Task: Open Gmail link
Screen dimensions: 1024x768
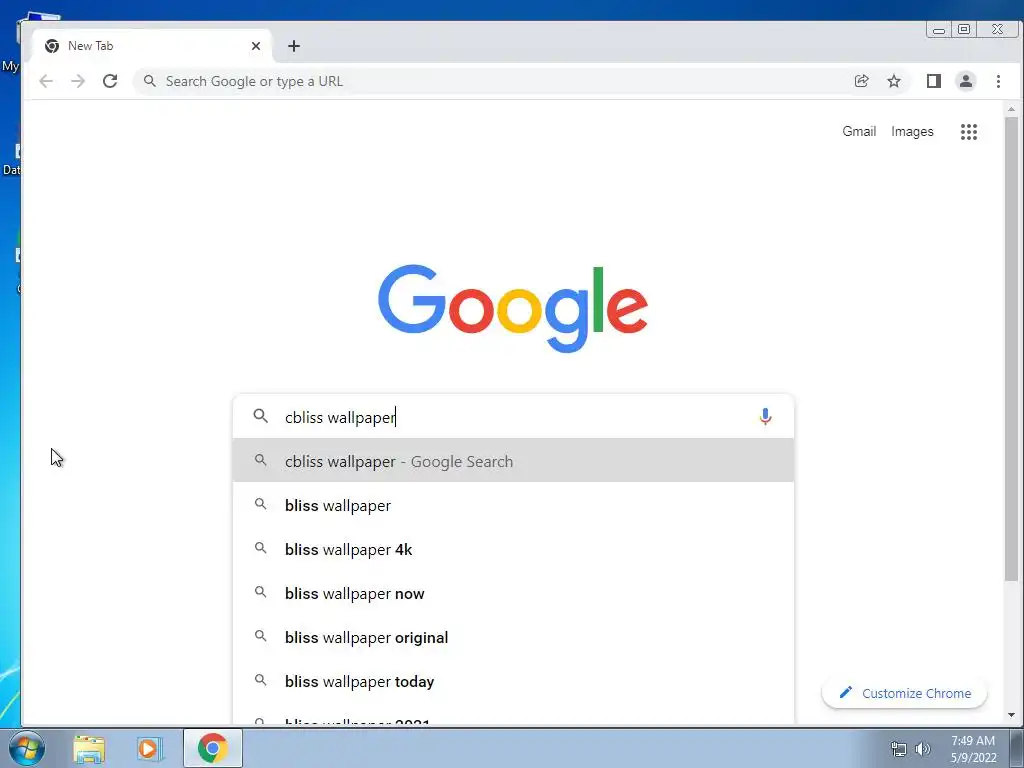Action: (x=859, y=131)
